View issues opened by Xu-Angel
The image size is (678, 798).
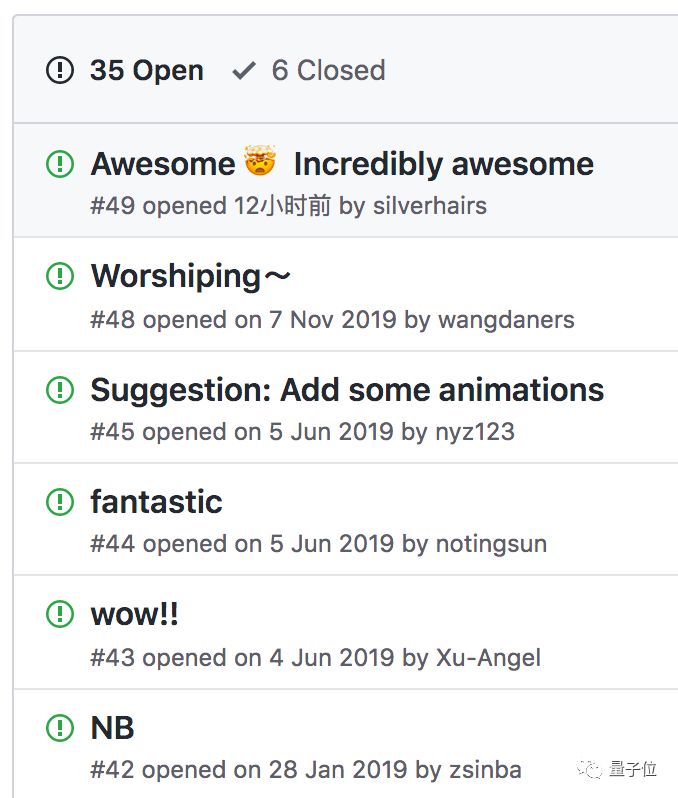pyautogui.click(x=488, y=657)
